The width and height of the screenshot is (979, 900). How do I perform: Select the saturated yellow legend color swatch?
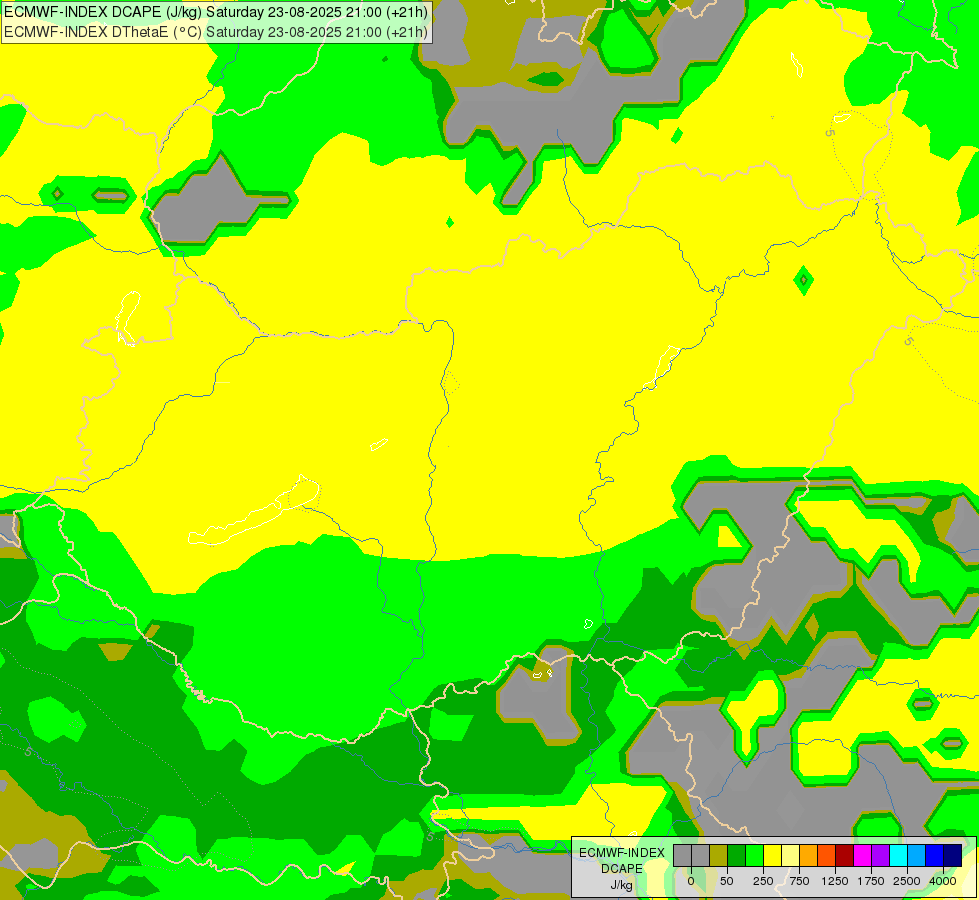pos(772,855)
